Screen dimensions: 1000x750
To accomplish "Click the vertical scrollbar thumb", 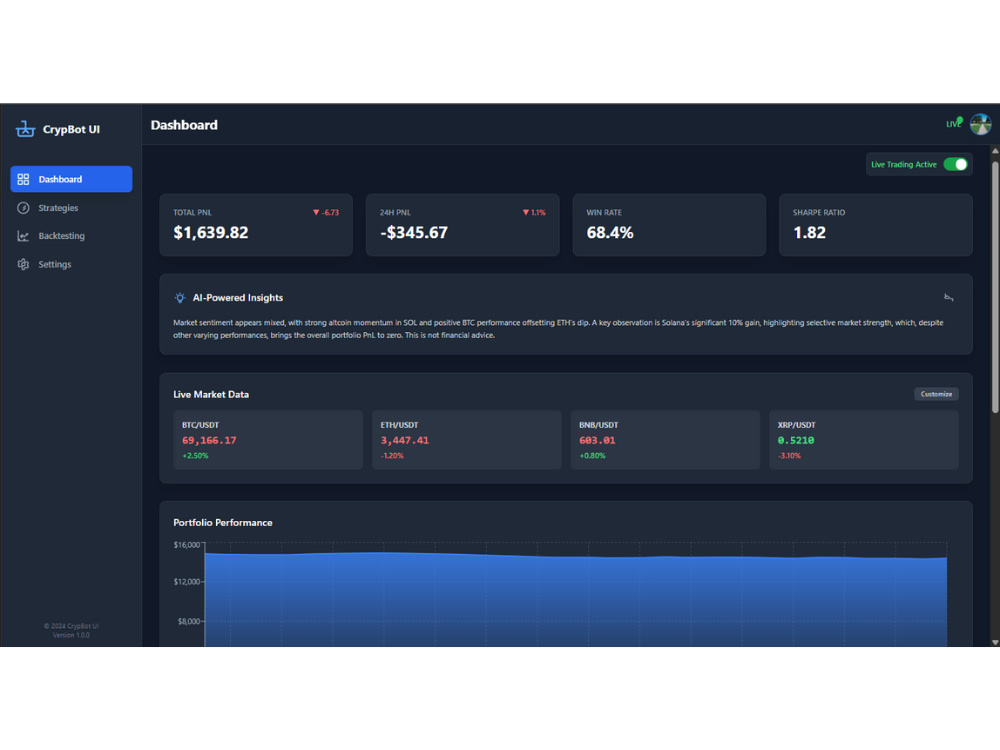I will [995, 287].
